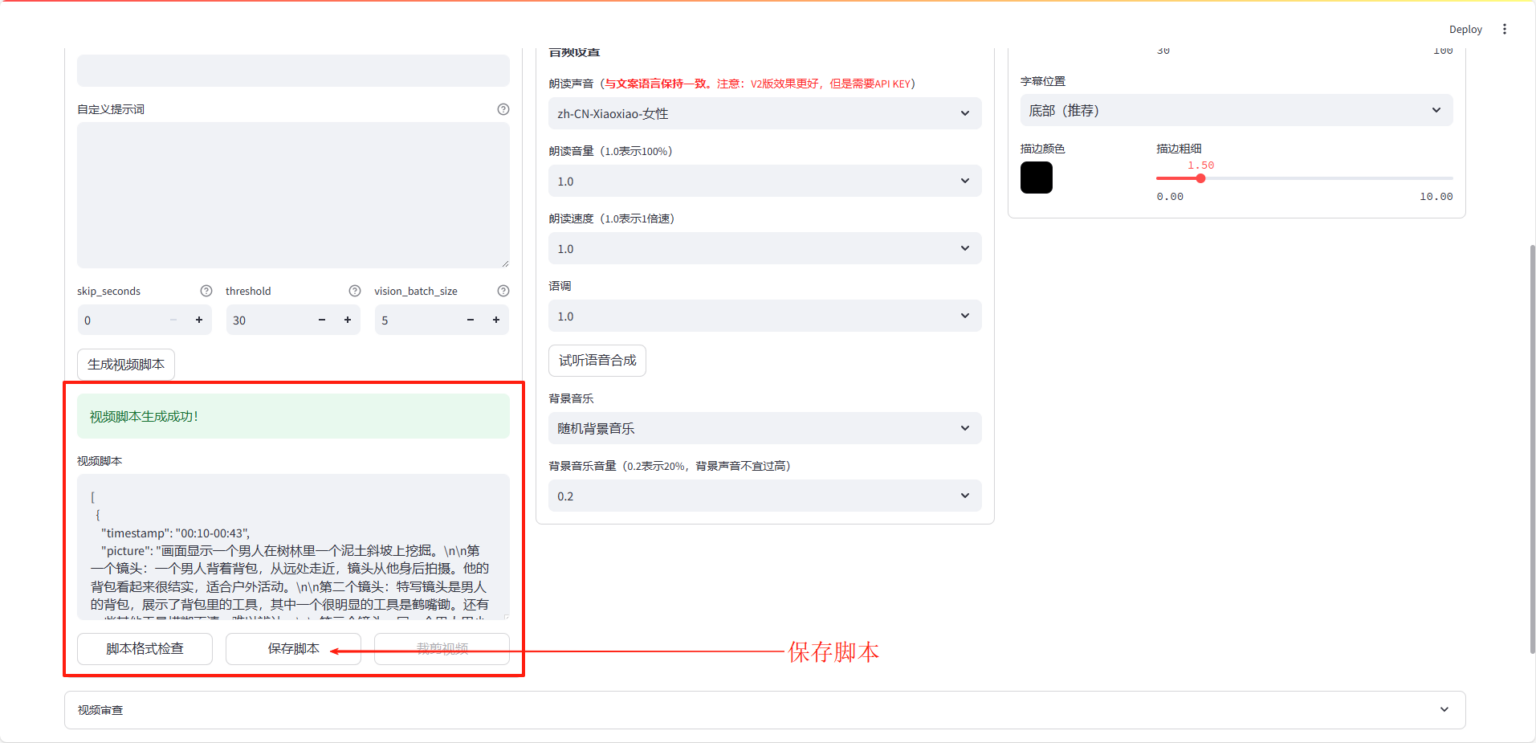Click help icon next to vision_batch_size

tap(503, 291)
